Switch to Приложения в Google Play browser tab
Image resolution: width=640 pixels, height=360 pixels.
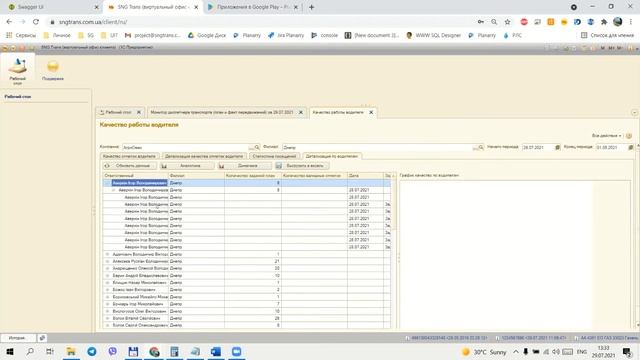pos(253,7)
